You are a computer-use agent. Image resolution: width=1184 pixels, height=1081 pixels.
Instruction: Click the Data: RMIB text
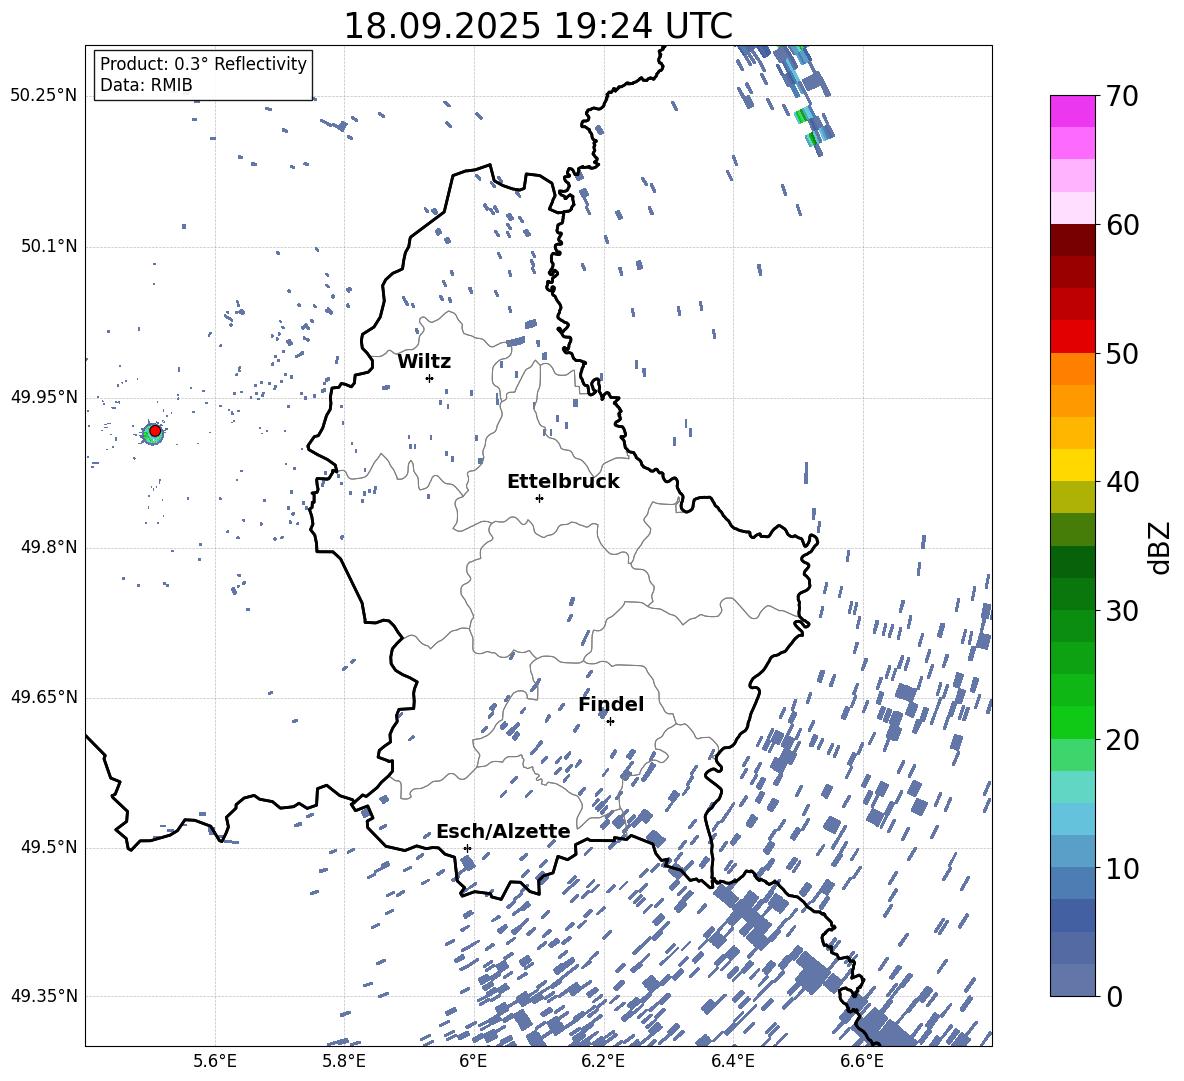click(146, 85)
